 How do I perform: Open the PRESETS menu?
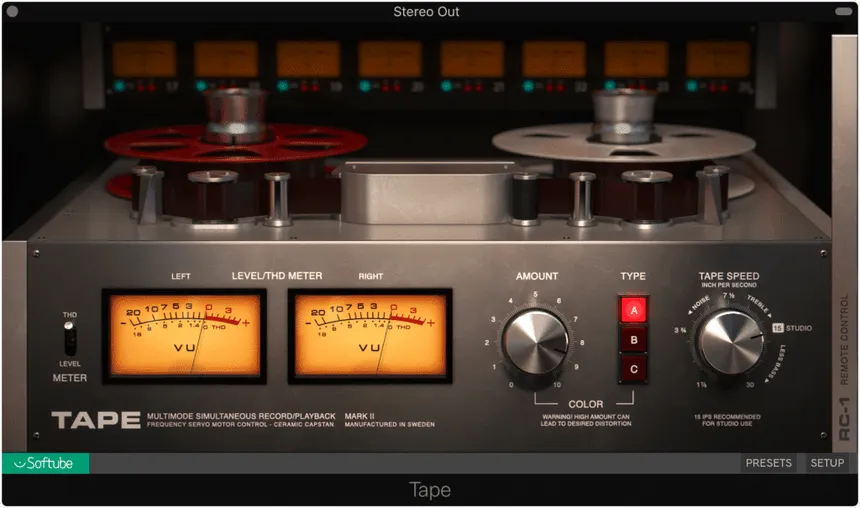768,463
